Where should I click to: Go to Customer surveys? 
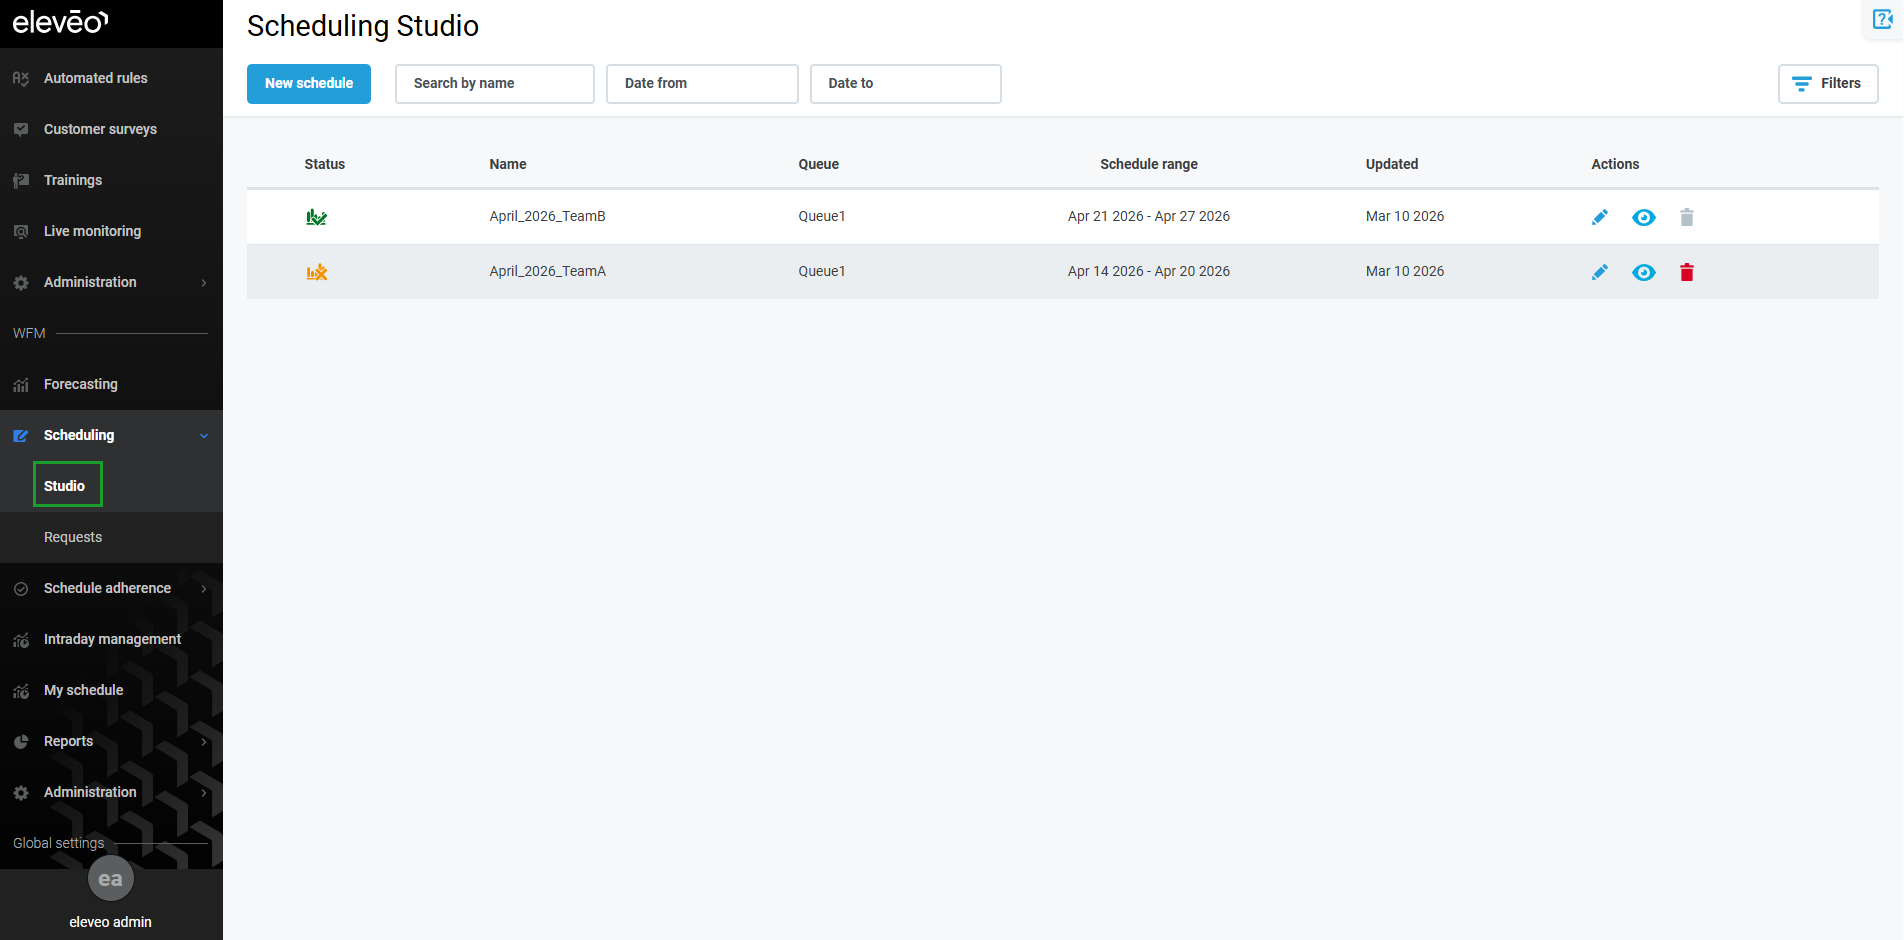tap(100, 129)
